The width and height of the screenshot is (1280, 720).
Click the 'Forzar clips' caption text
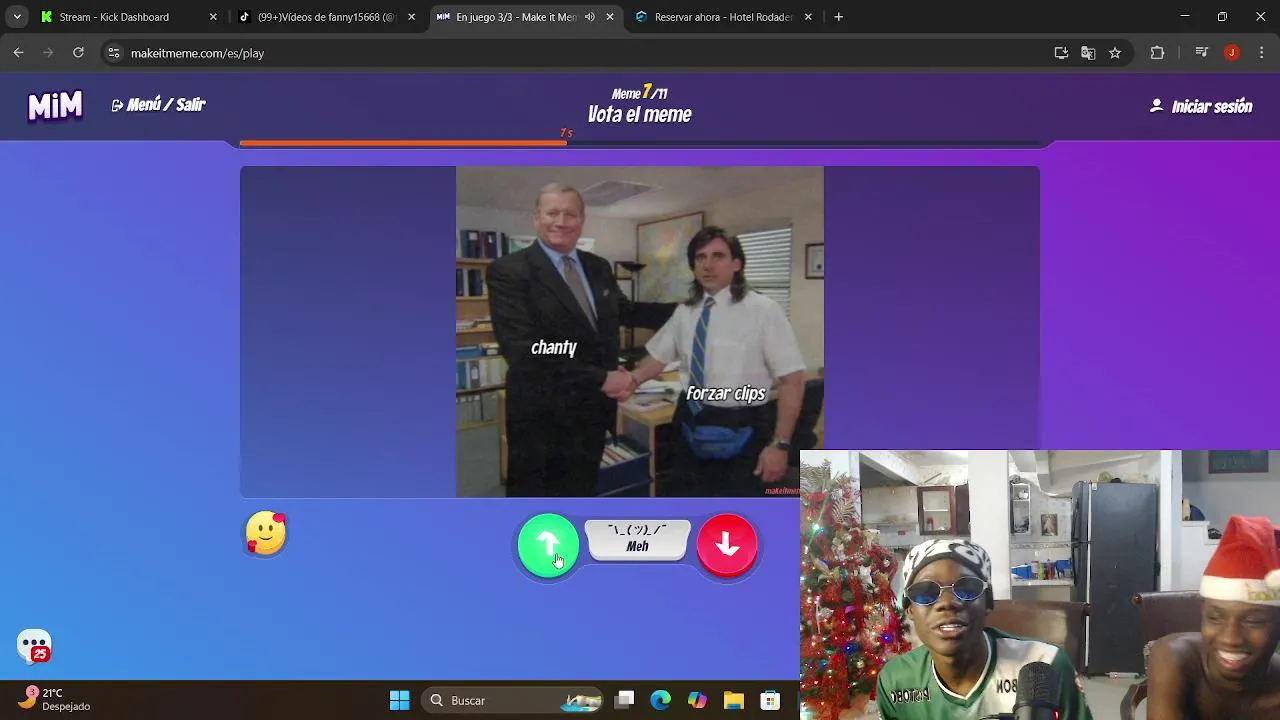726,393
